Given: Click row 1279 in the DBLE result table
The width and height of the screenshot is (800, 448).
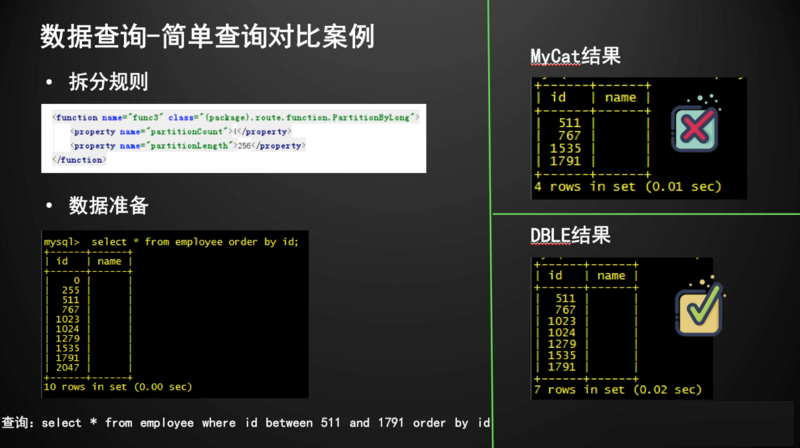Looking at the screenshot, I should pos(587,344).
